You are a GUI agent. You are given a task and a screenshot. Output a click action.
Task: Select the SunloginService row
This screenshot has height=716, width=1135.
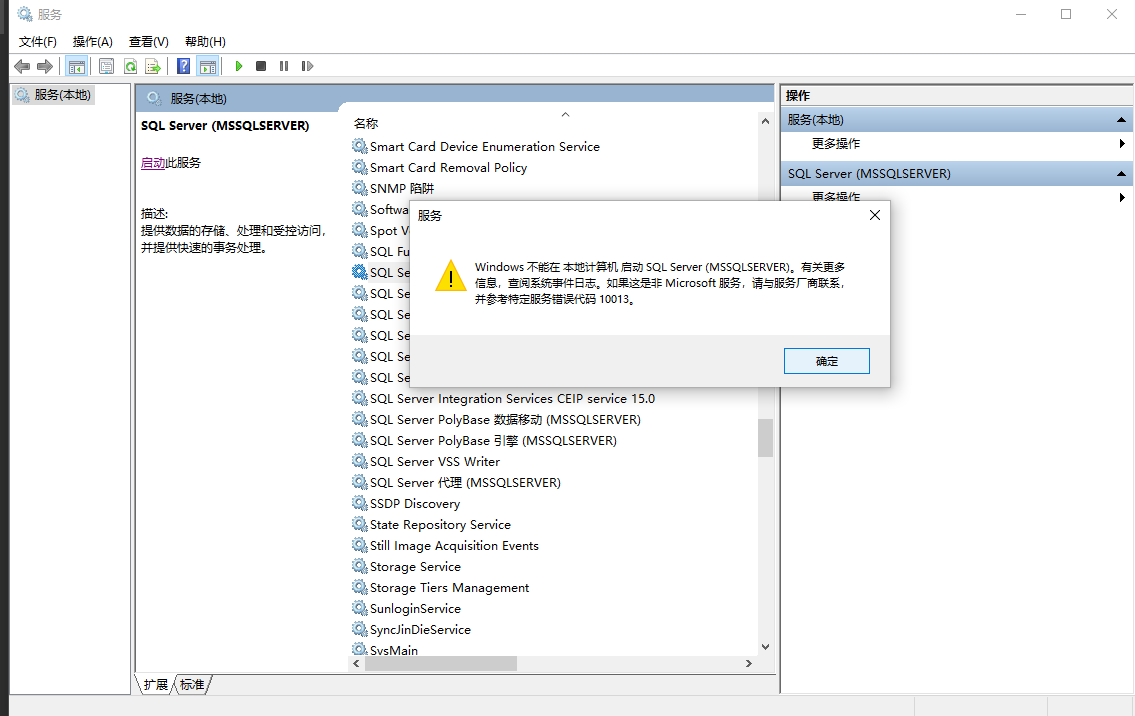pos(406,608)
